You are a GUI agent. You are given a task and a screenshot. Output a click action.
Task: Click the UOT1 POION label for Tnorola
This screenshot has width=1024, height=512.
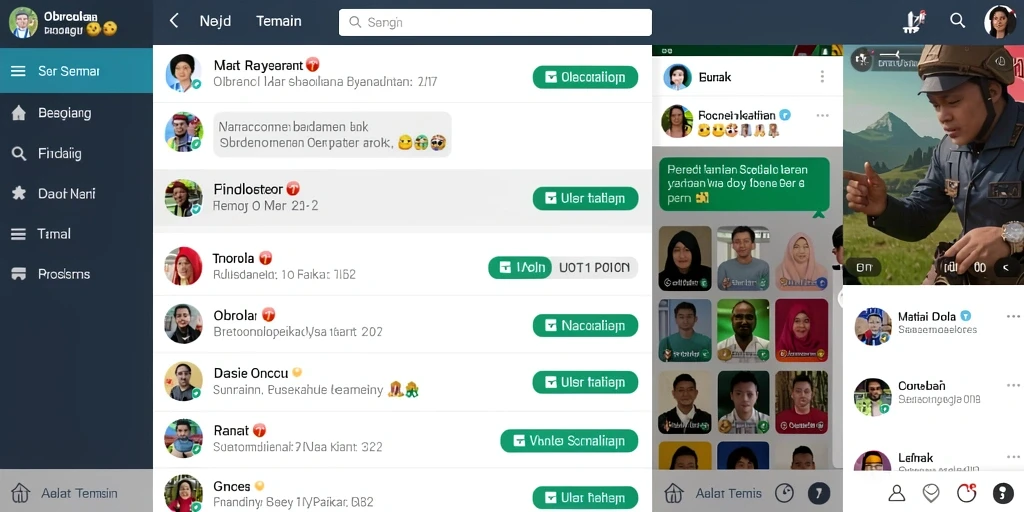(594, 268)
